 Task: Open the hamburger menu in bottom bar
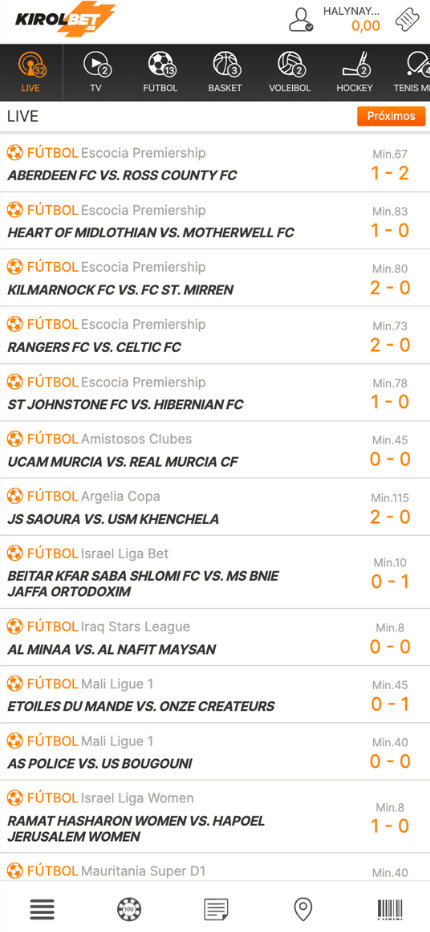42,909
